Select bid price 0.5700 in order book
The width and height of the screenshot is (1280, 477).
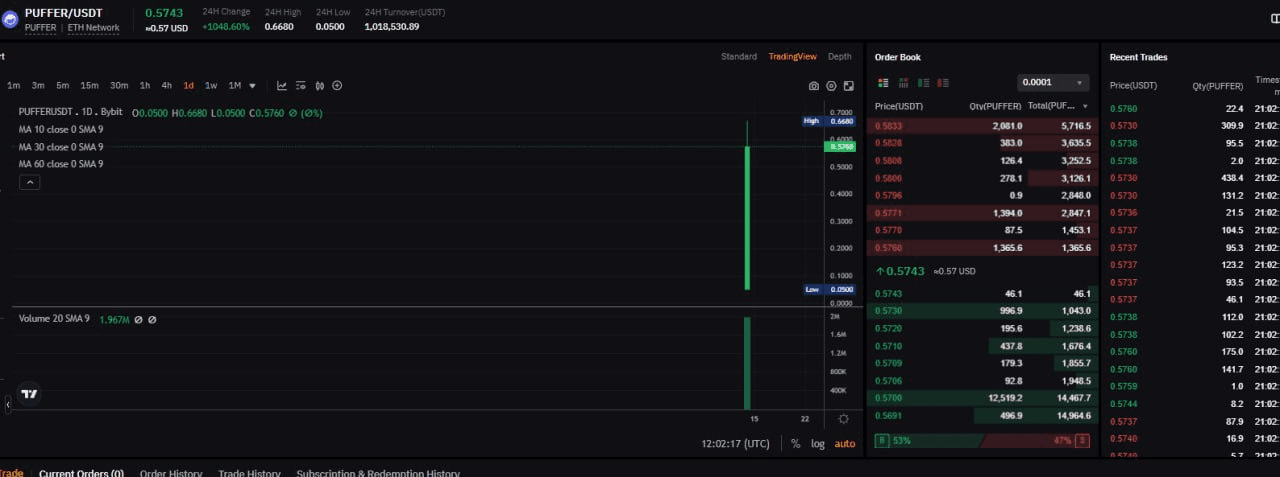pos(888,398)
